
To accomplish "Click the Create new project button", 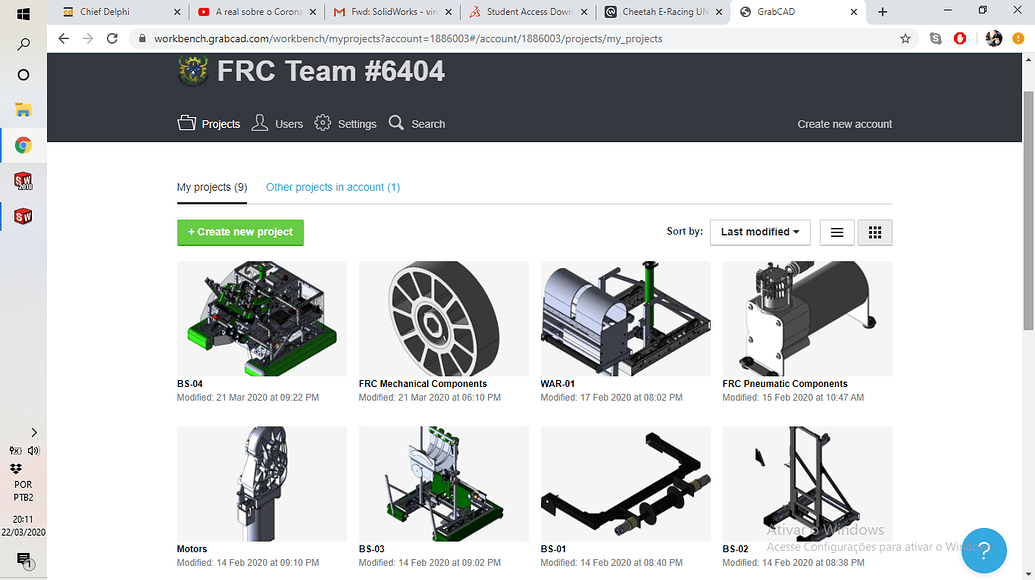I will pos(240,232).
